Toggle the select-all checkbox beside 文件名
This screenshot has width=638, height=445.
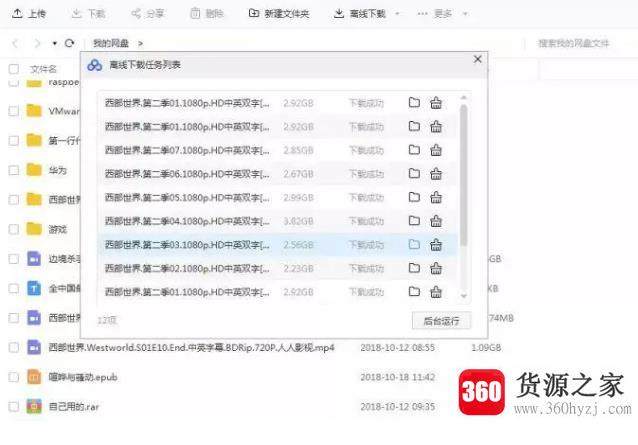(x=14, y=69)
